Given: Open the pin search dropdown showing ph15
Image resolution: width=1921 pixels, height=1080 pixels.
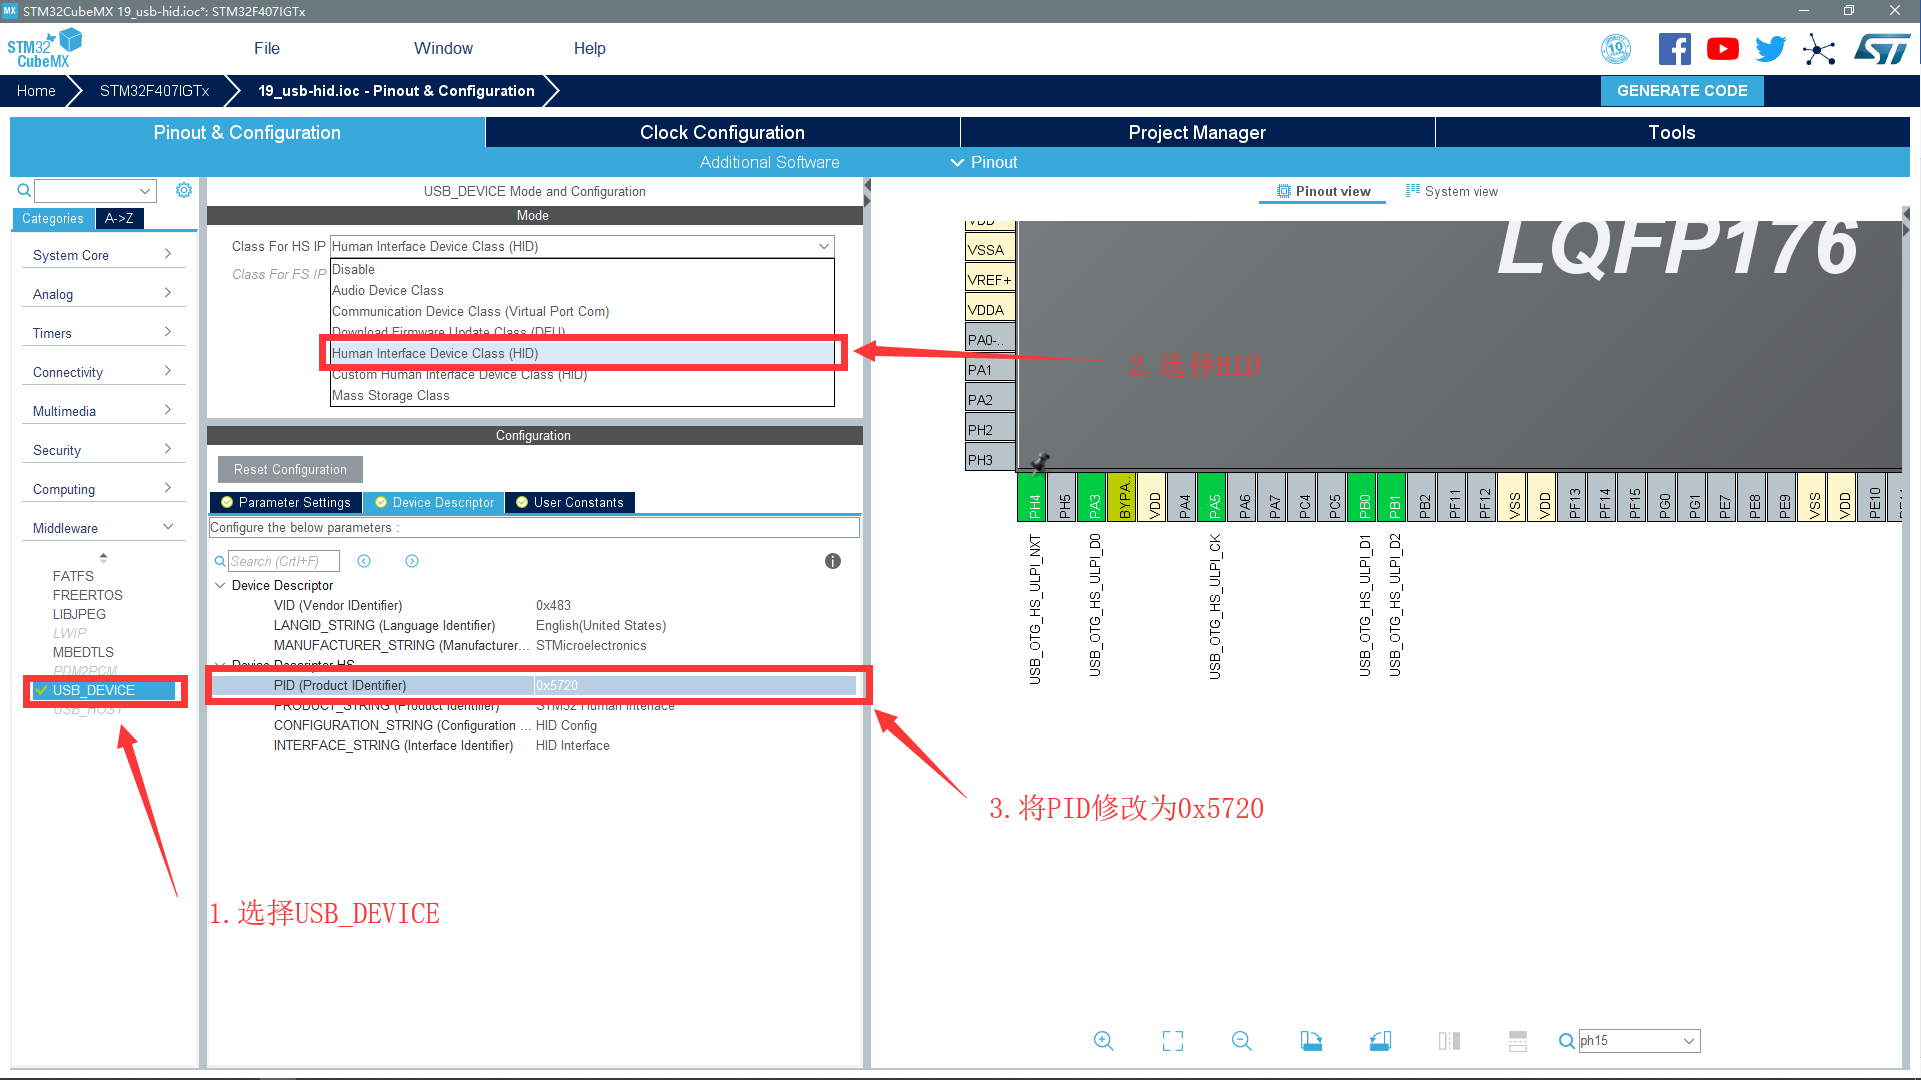Looking at the screenshot, I should [x=1688, y=1041].
